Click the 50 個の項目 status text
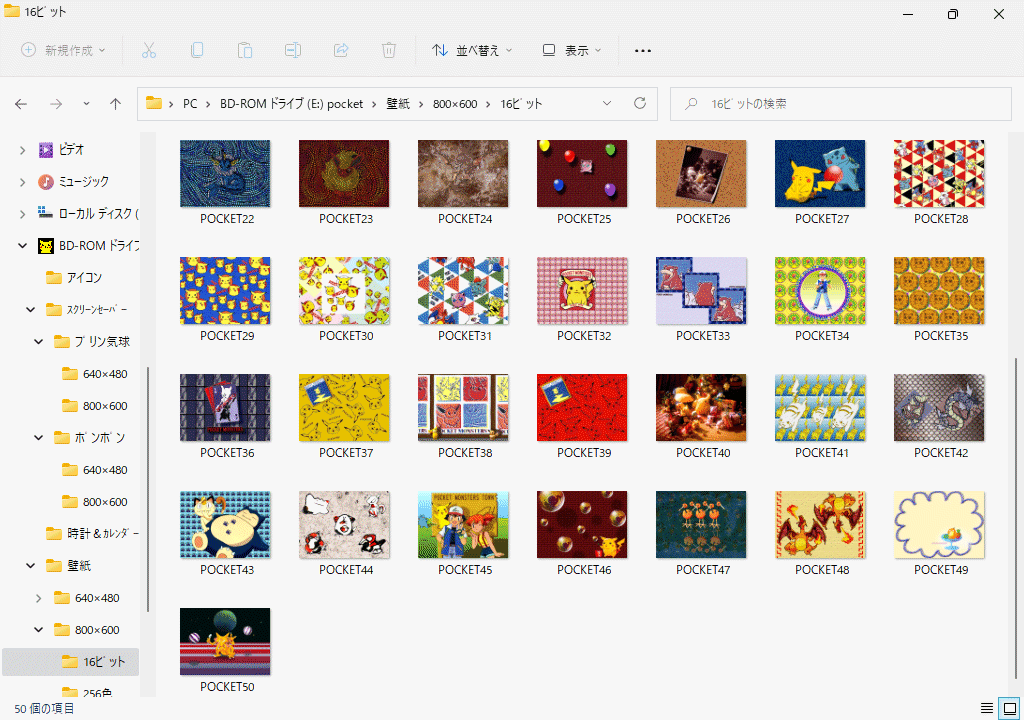The image size is (1024, 720). click(x=44, y=708)
